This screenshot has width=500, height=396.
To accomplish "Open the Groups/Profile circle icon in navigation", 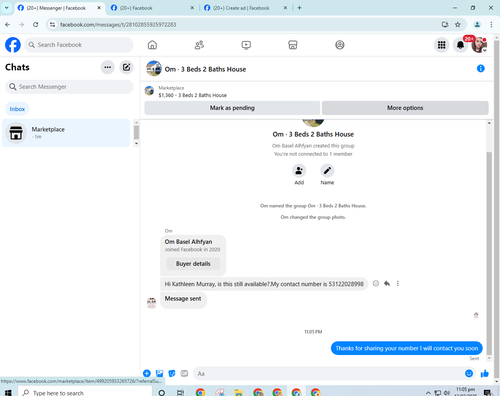I will point(340,45).
